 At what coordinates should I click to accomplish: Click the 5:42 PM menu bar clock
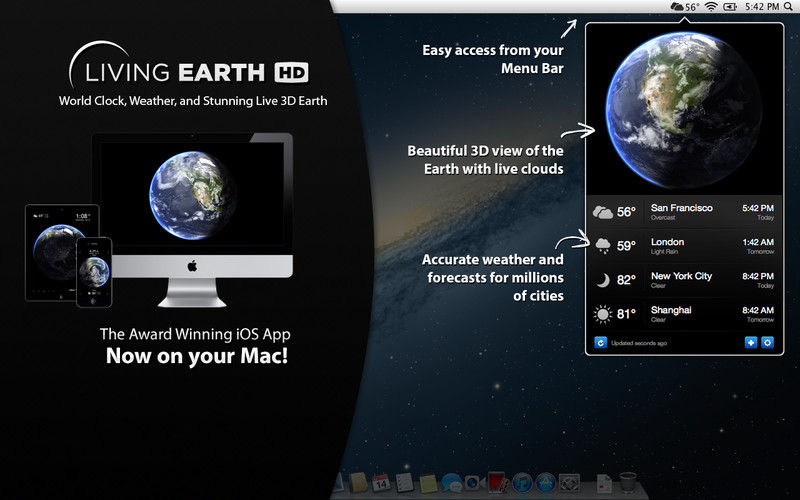(761, 7)
